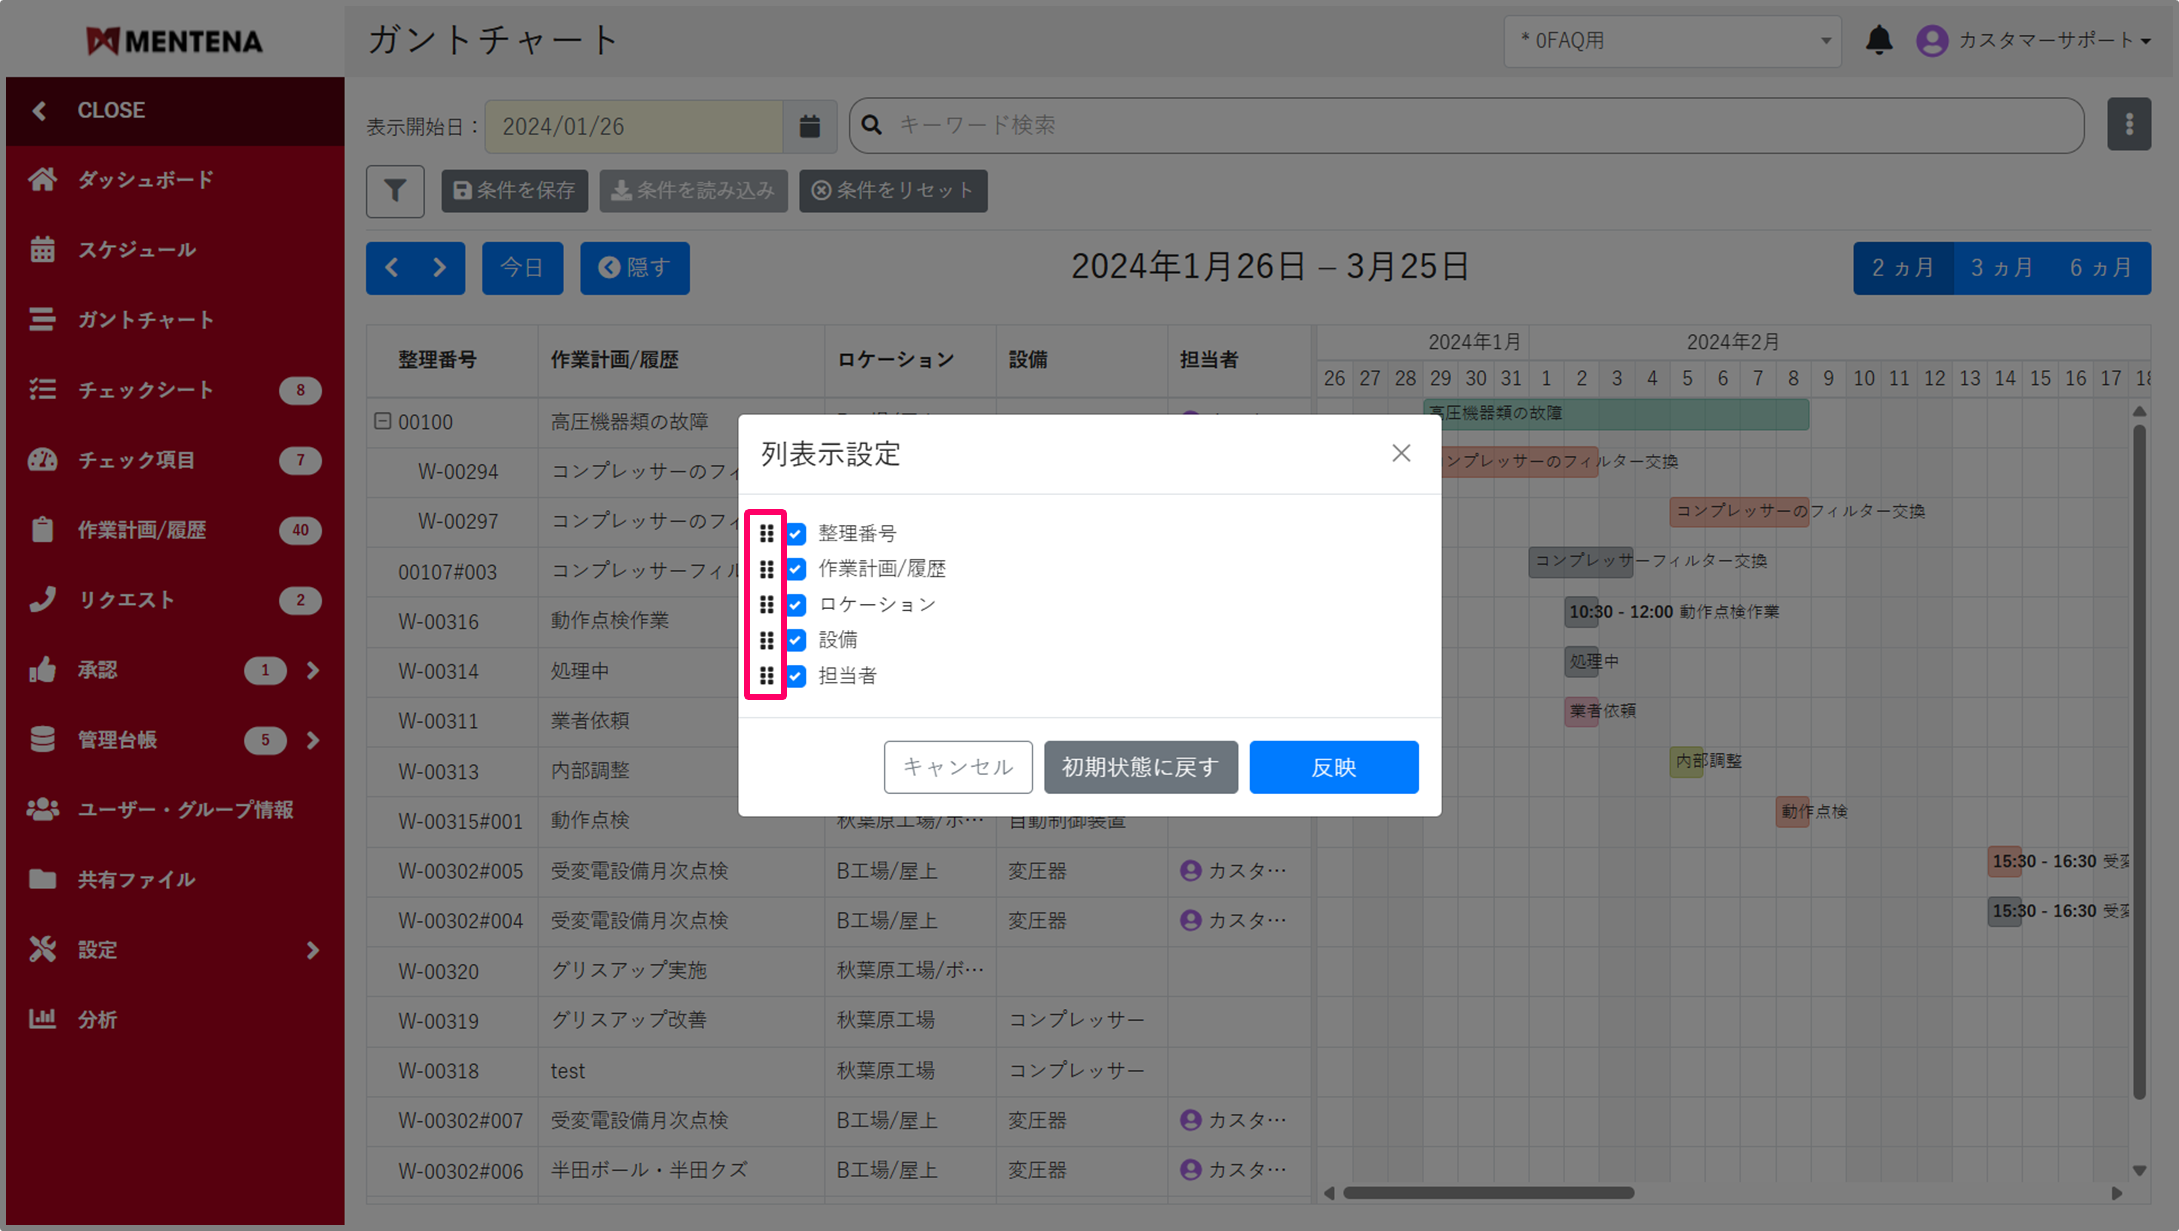Toggle the ロケーション column checkbox
This screenshot has width=2179, height=1231.
(796, 605)
